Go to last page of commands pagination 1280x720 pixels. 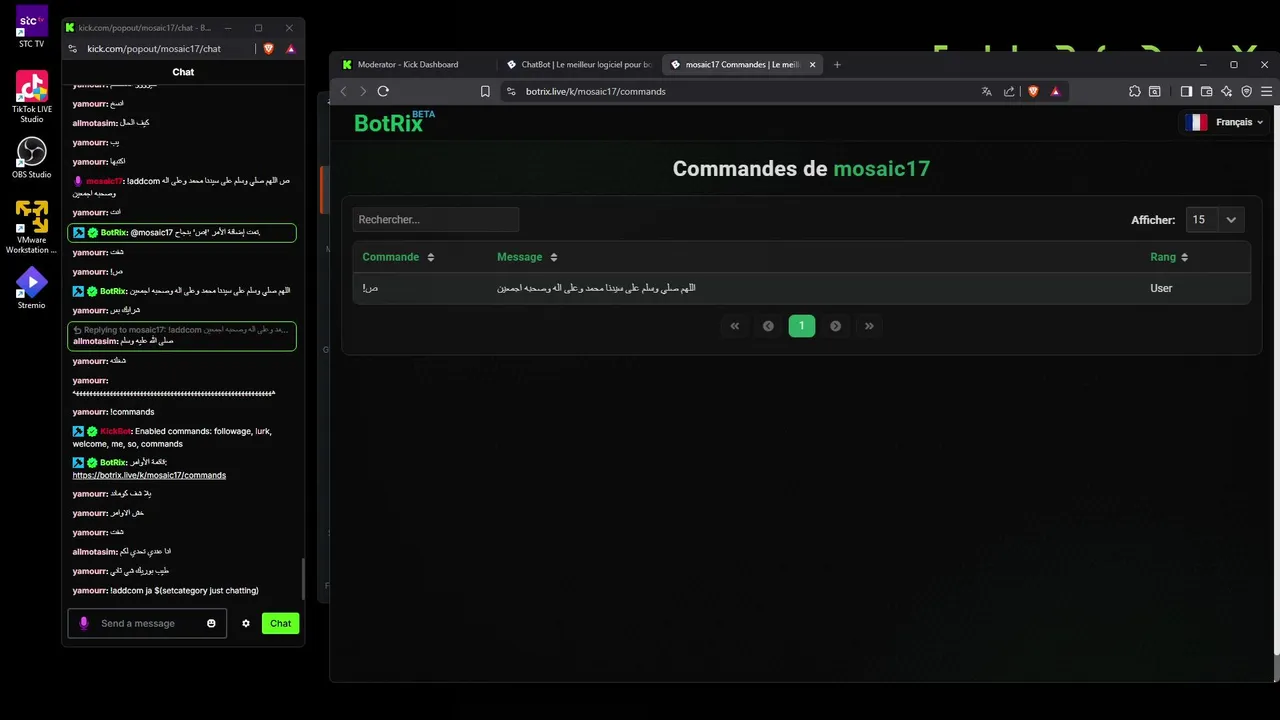click(x=869, y=326)
